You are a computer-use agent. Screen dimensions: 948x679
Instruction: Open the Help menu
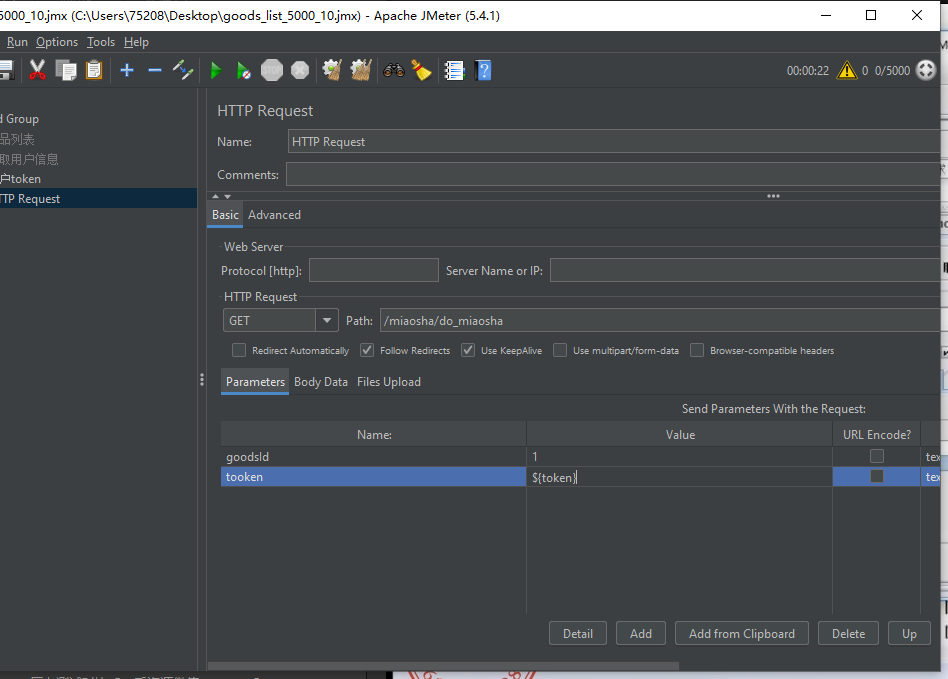tap(136, 42)
